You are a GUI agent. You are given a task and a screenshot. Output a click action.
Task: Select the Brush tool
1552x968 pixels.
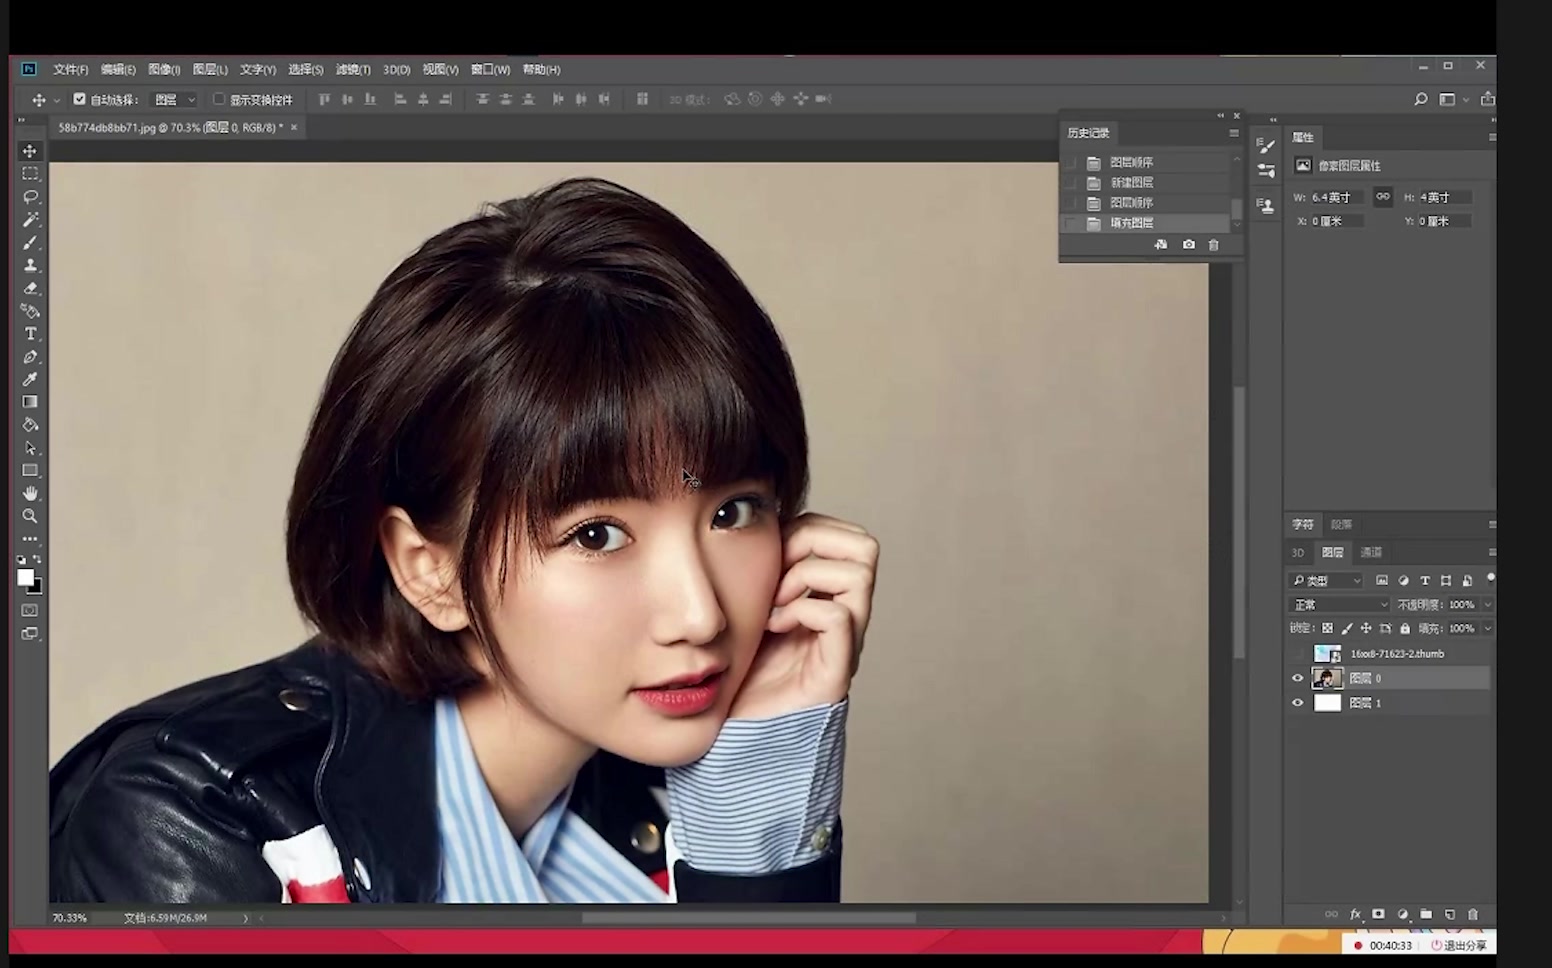click(30, 243)
